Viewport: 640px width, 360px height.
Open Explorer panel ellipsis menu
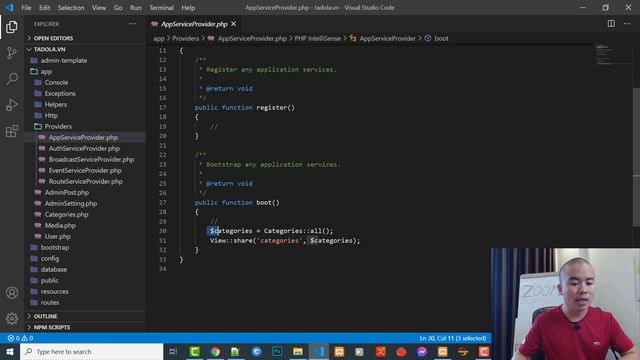pyautogui.click(x=133, y=24)
